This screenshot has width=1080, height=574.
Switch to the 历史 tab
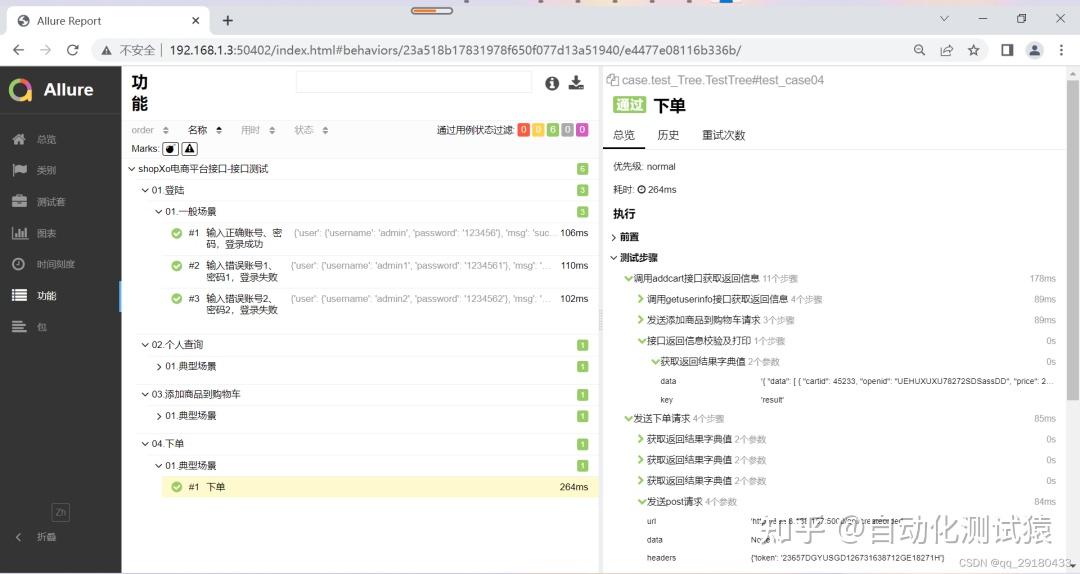(x=668, y=135)
